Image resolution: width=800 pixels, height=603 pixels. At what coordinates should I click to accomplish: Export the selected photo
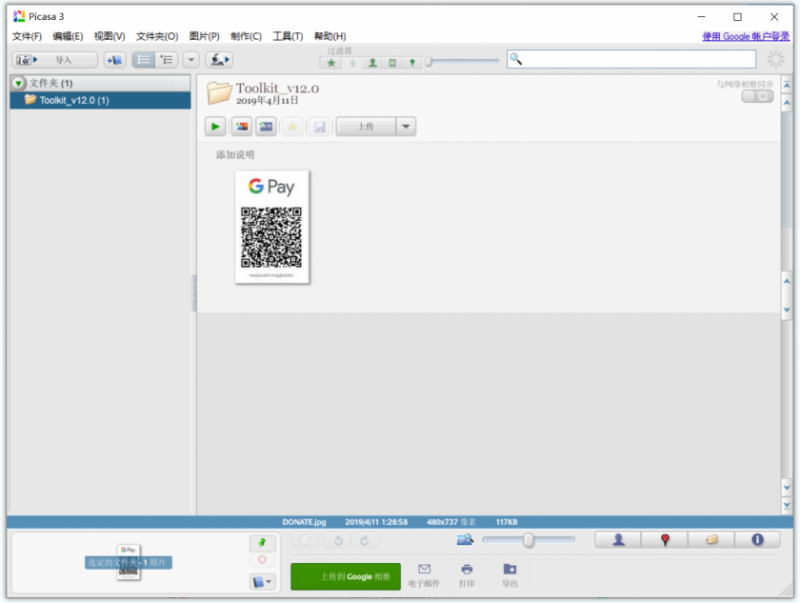click(x=510, y=575)
